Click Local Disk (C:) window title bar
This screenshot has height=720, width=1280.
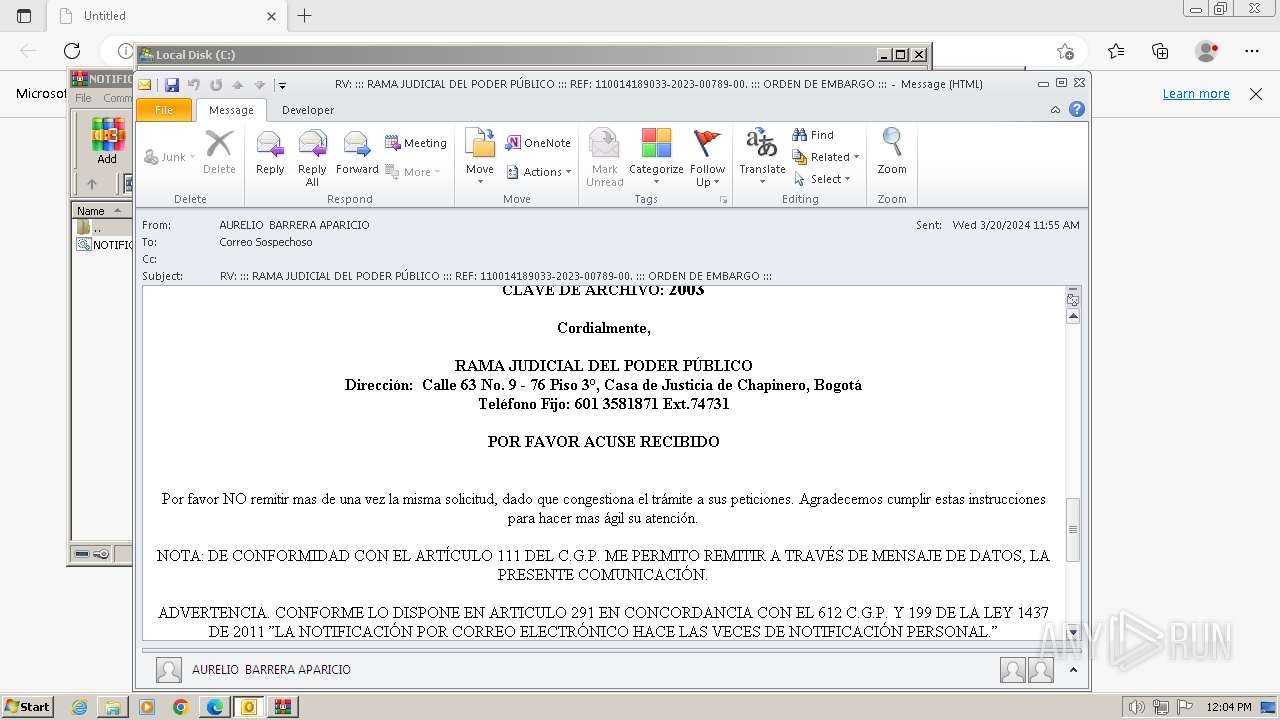click(x=533, y=55)
